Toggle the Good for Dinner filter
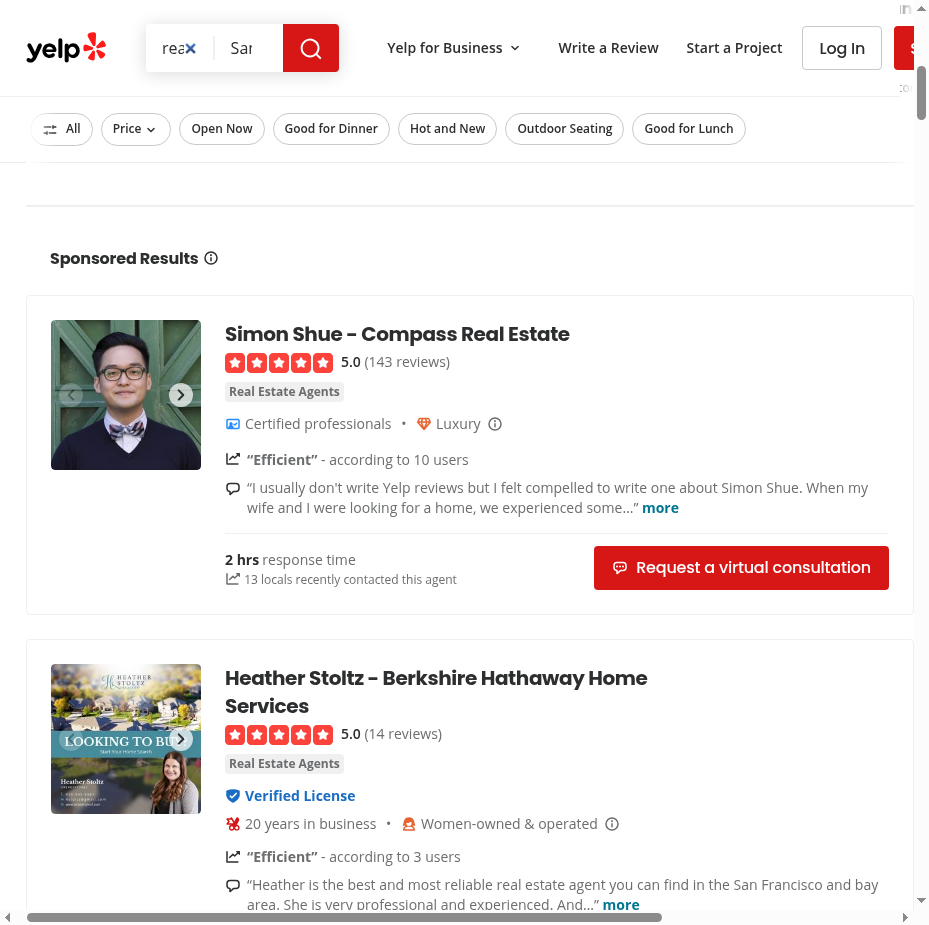929x925 pixels. point(331,129)
